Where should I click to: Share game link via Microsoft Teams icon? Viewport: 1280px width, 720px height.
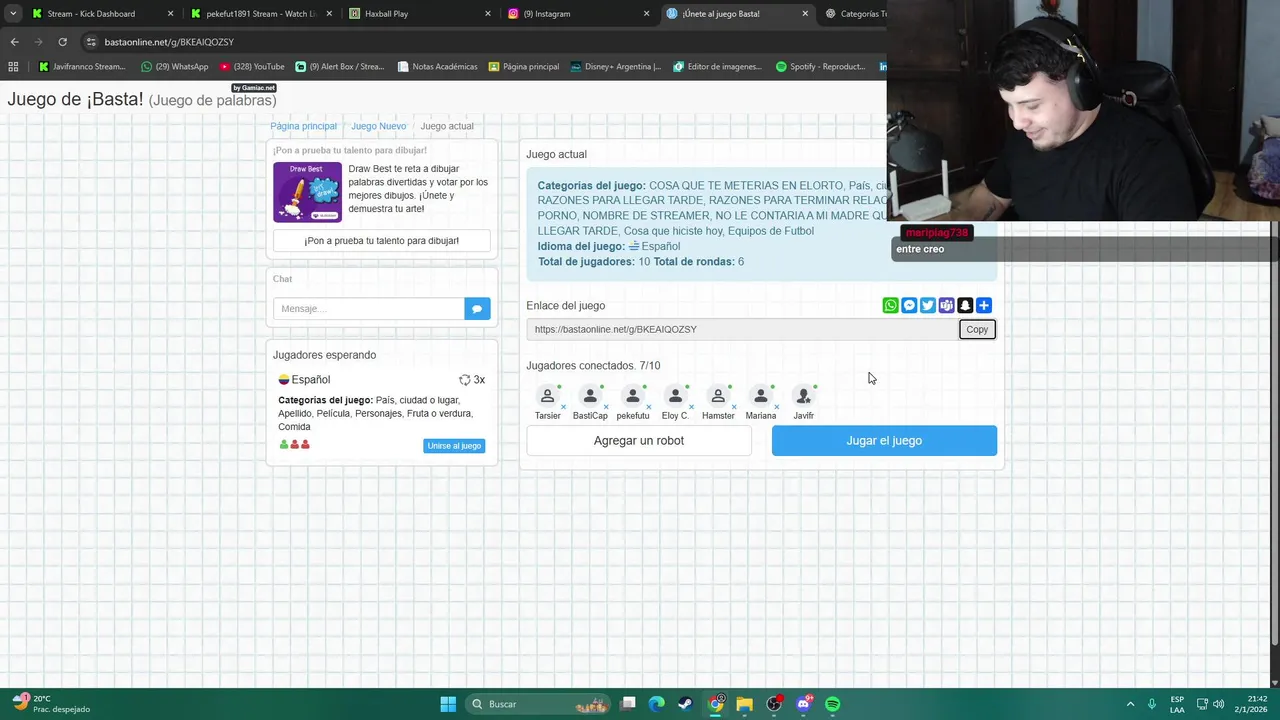click(946, 305)
